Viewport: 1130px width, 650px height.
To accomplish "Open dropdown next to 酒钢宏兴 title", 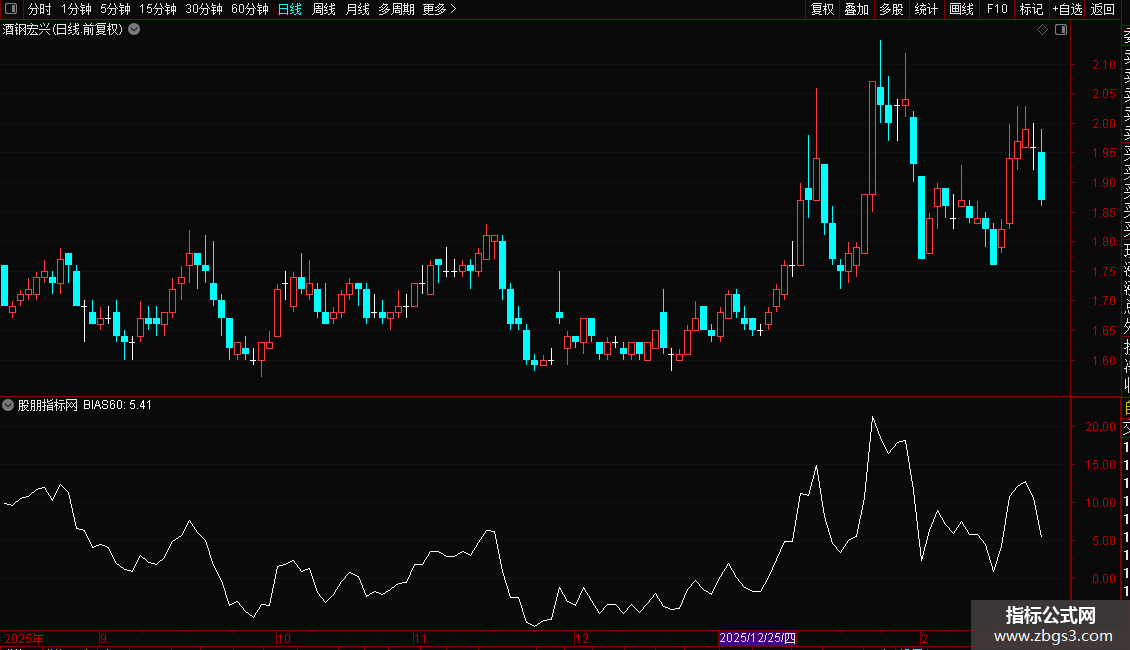I will 134,30.
